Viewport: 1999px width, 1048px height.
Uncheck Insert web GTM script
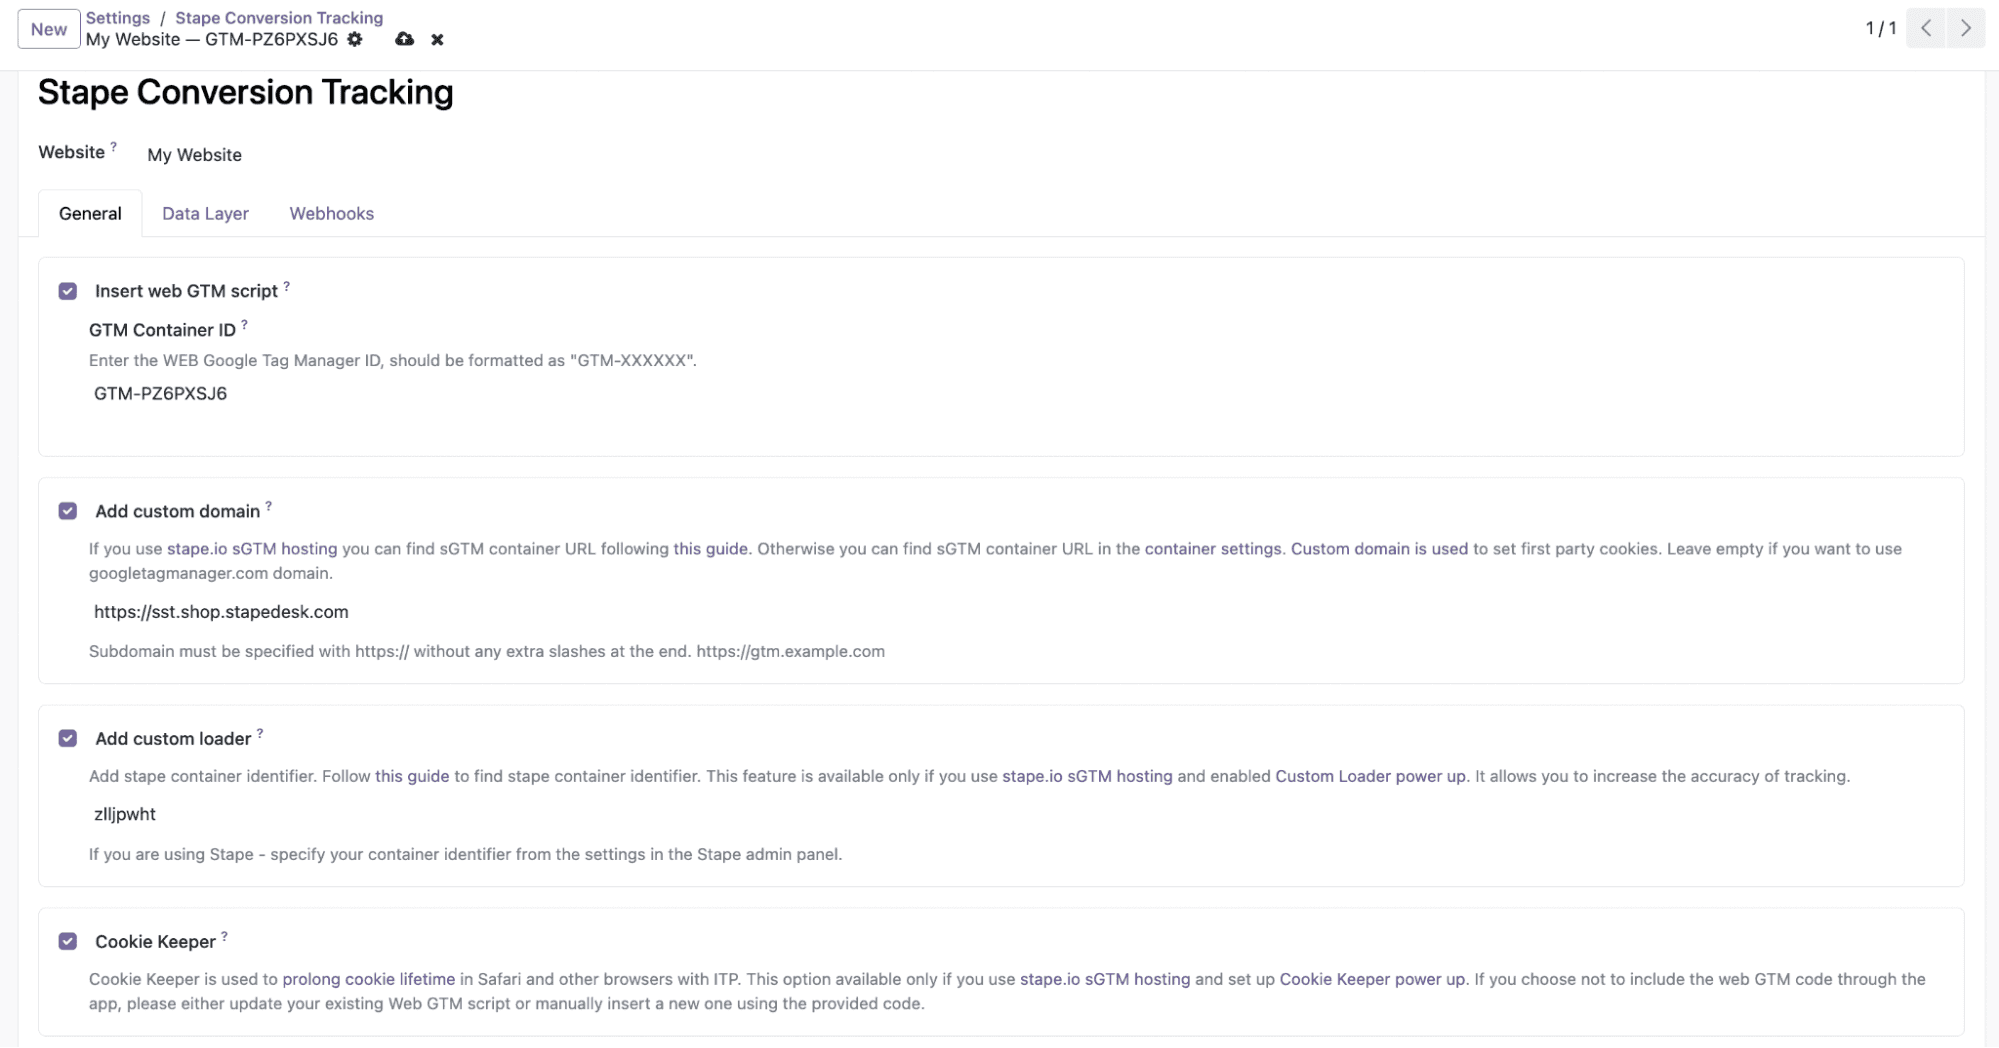click(68, 291)
